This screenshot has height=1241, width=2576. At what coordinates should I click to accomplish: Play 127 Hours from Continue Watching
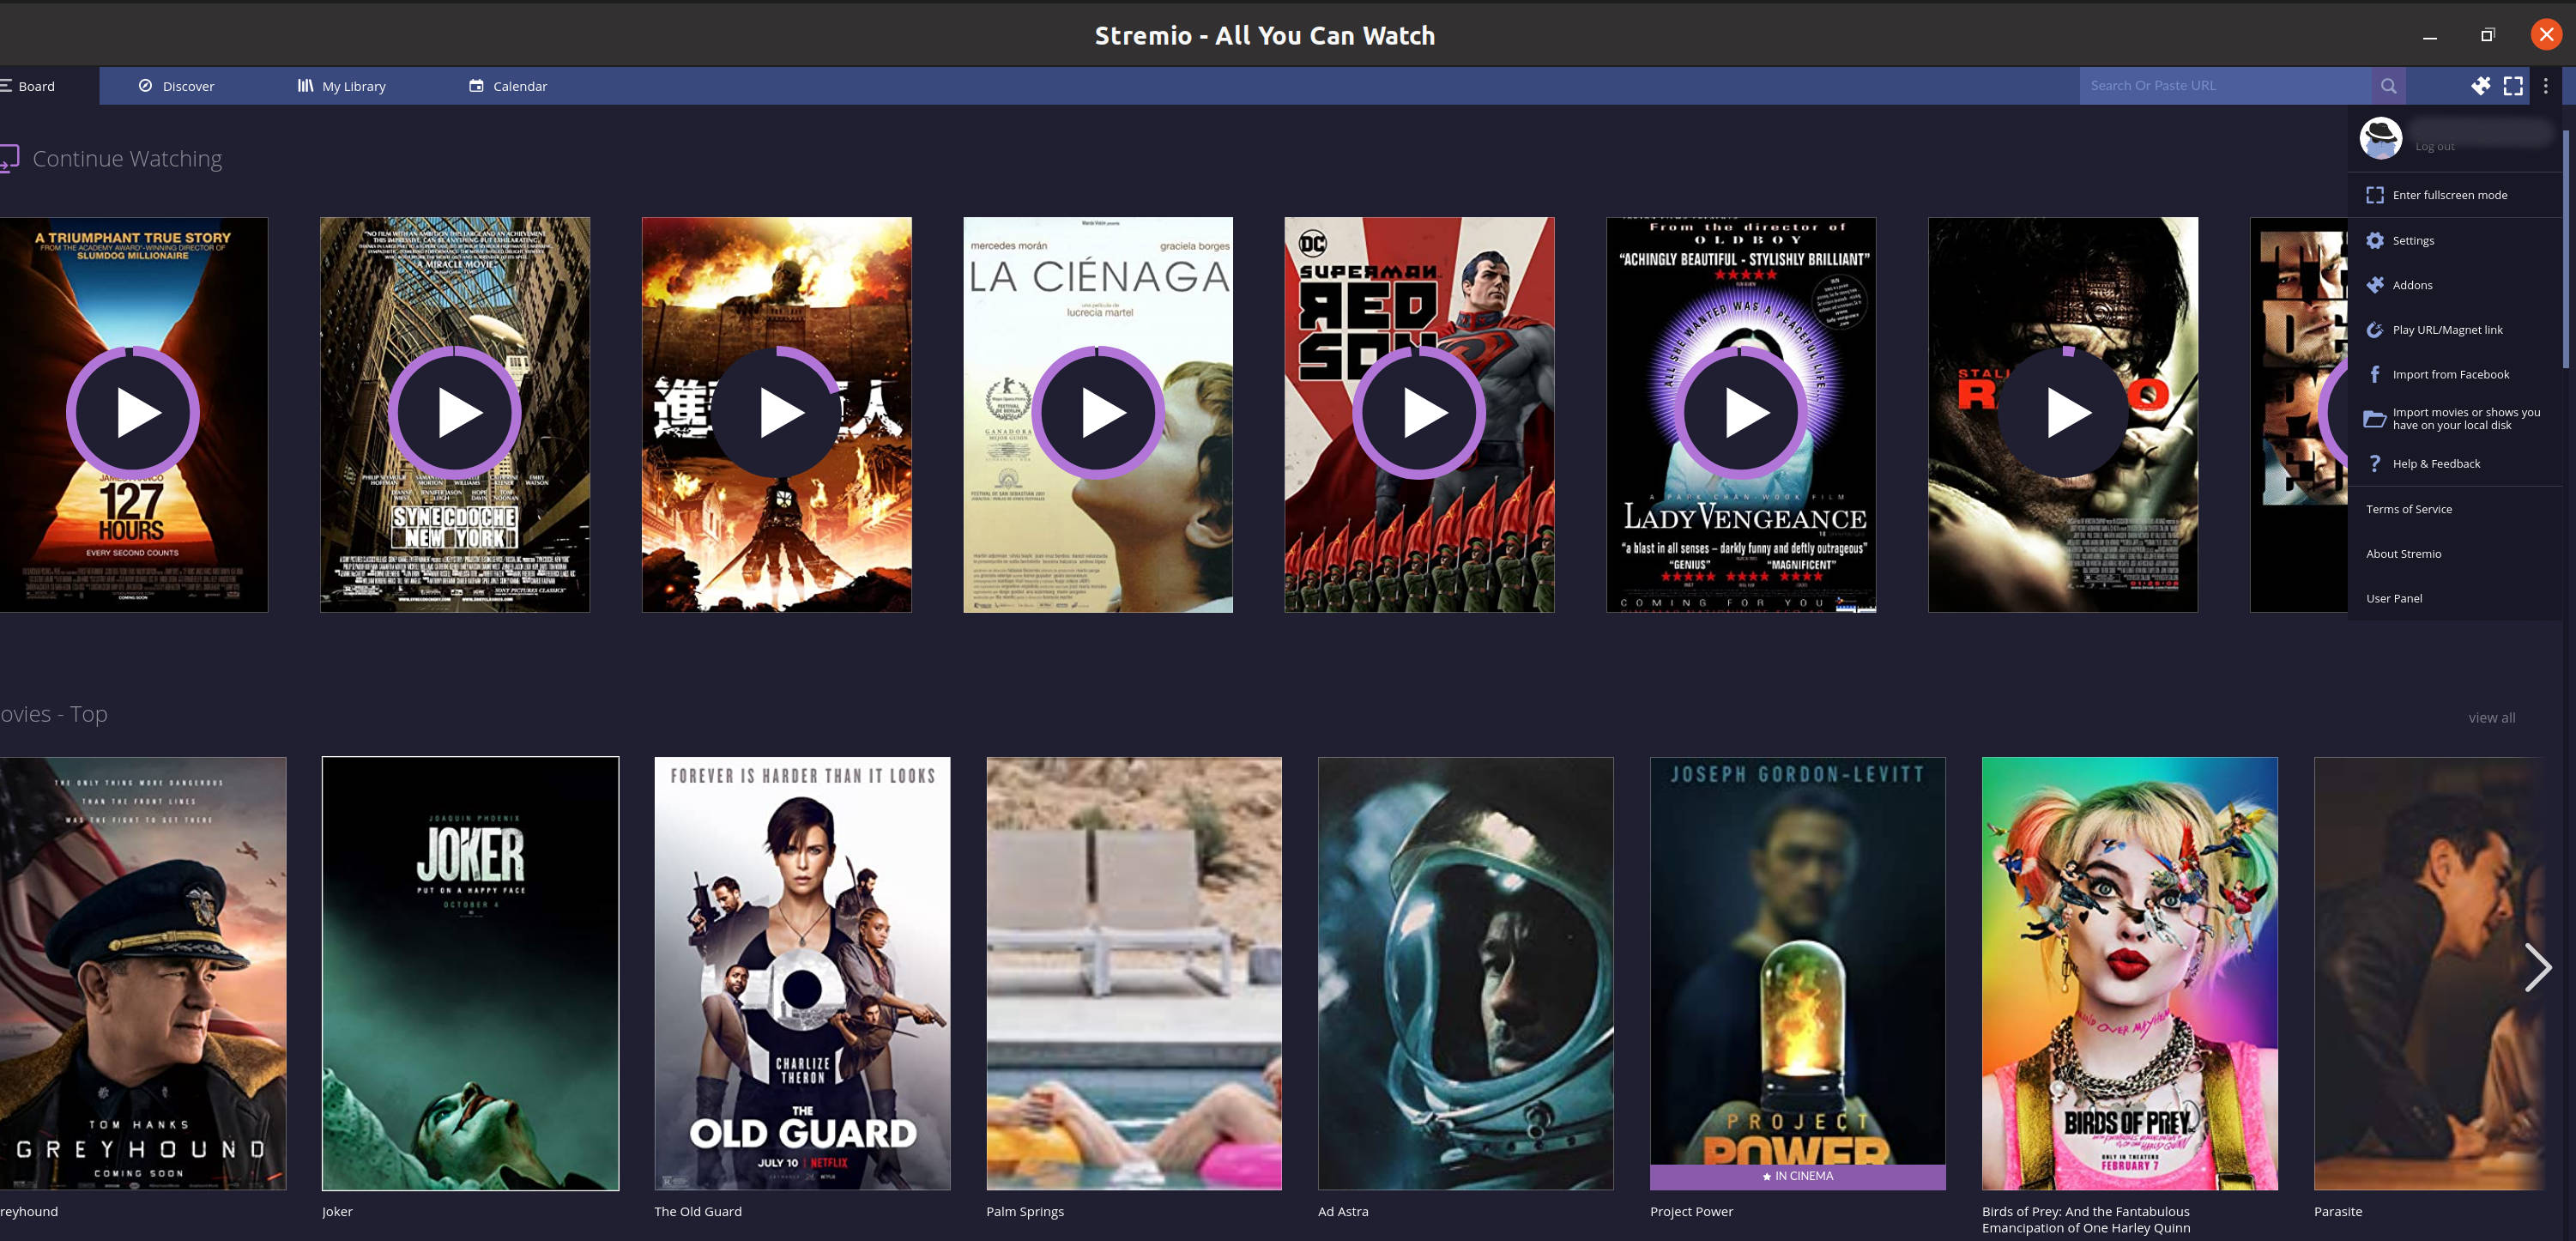[133, 413]
